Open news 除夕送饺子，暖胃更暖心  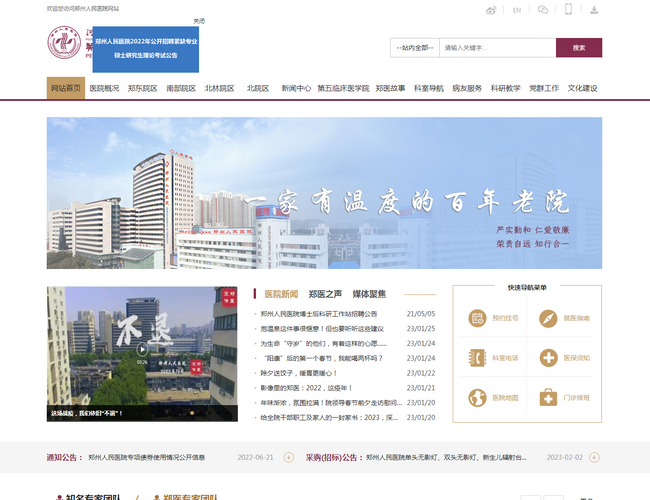299,373
